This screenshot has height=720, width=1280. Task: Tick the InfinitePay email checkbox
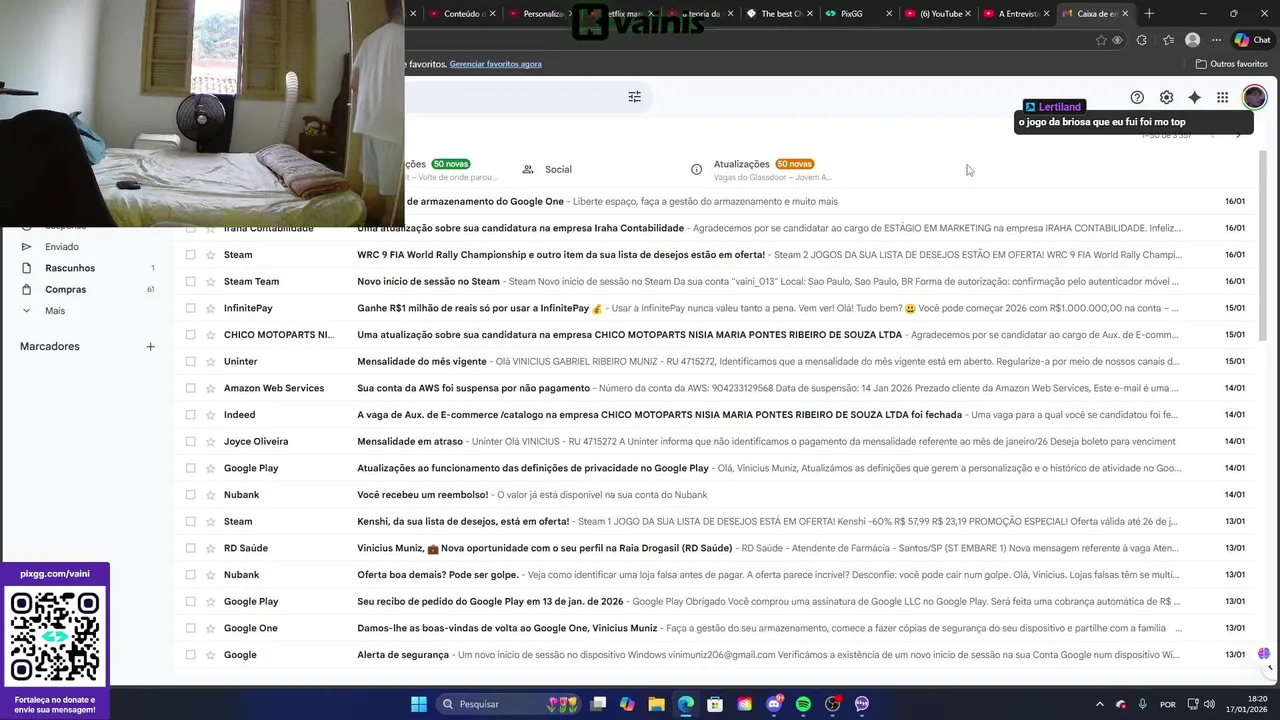(x=190, y=308)
